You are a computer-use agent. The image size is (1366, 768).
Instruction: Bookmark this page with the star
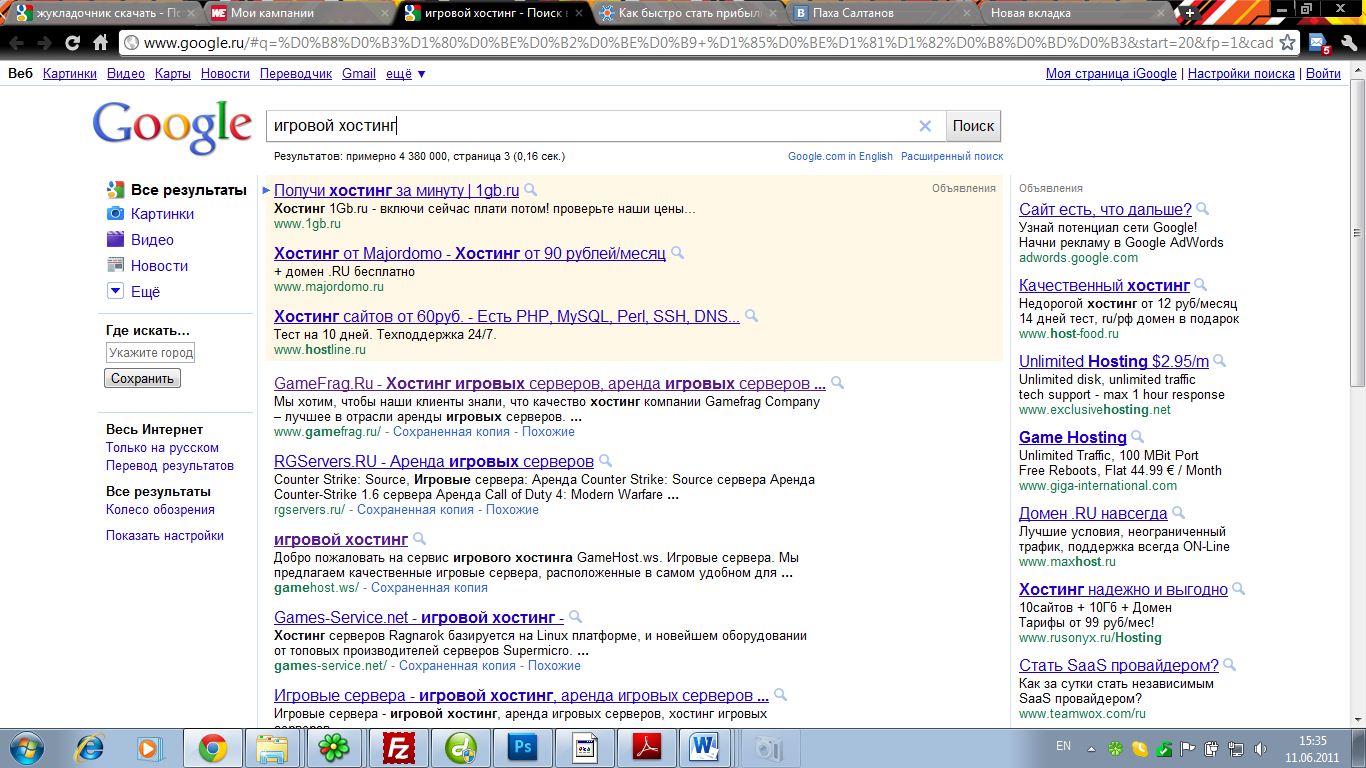pyautogui.click(x=1288, y=43)
